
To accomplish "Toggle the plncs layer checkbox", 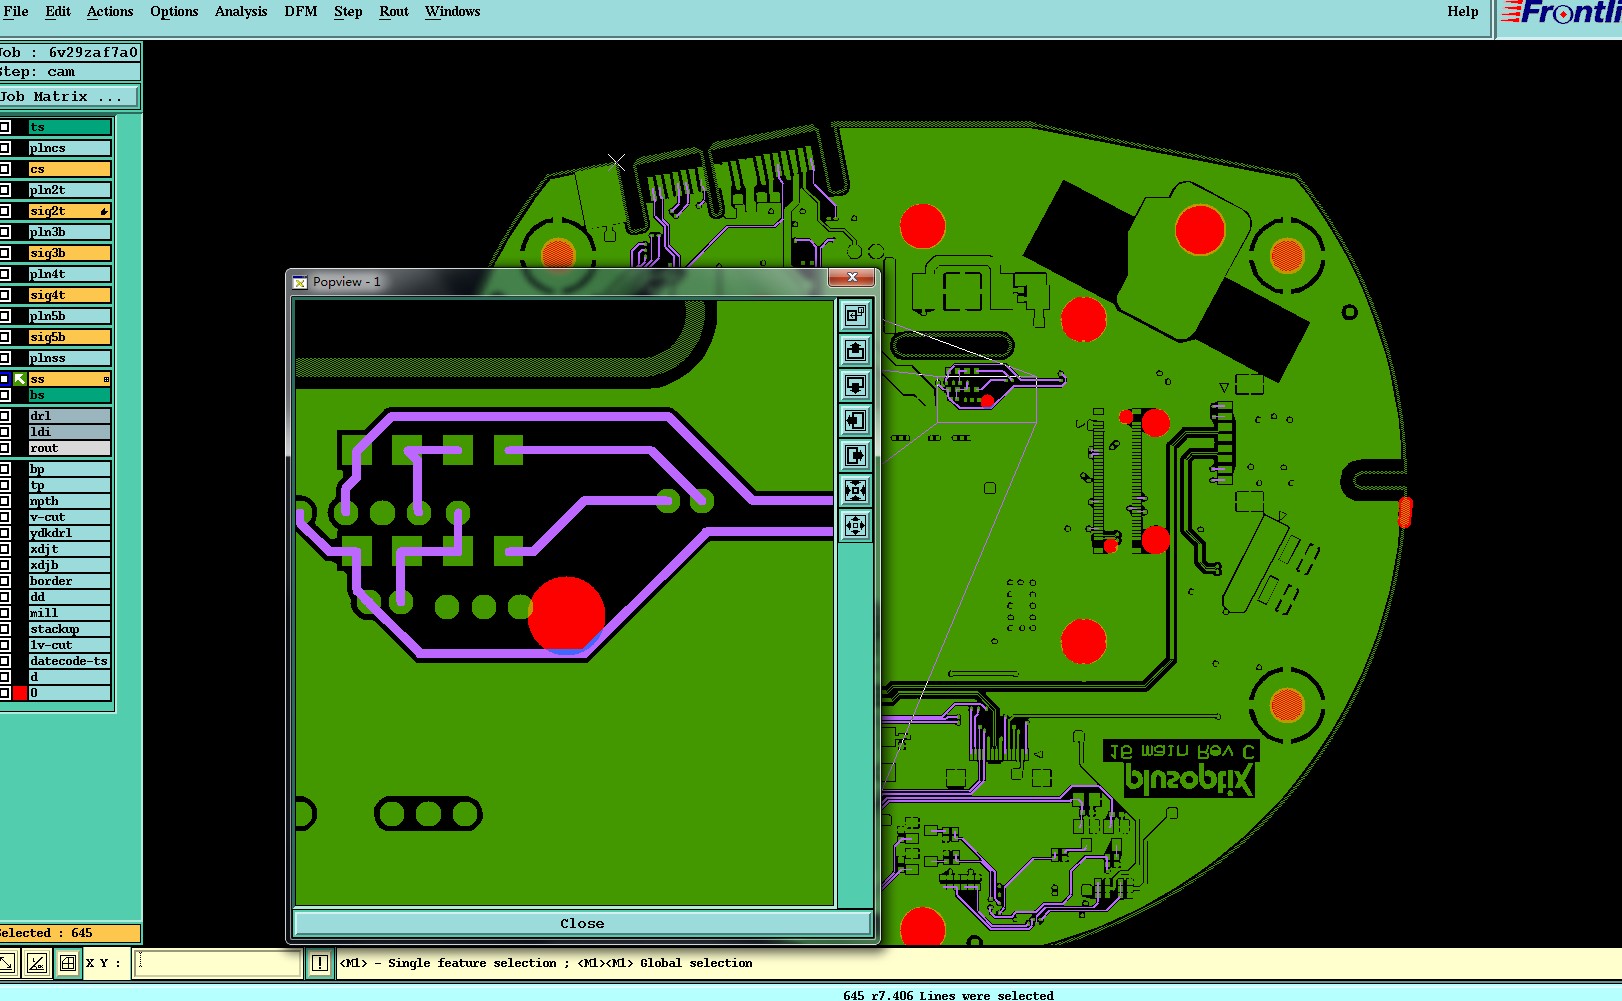I will tap(5, 148).
